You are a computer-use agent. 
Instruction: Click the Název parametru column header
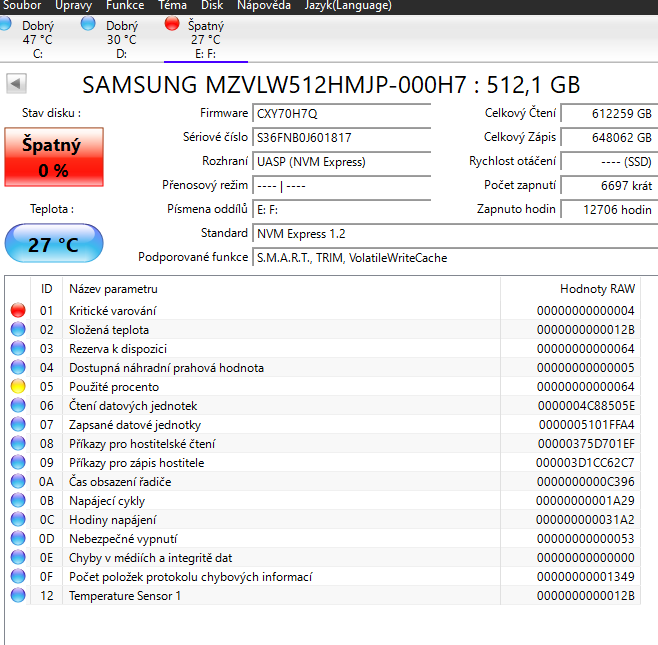(x=281, y=289)
